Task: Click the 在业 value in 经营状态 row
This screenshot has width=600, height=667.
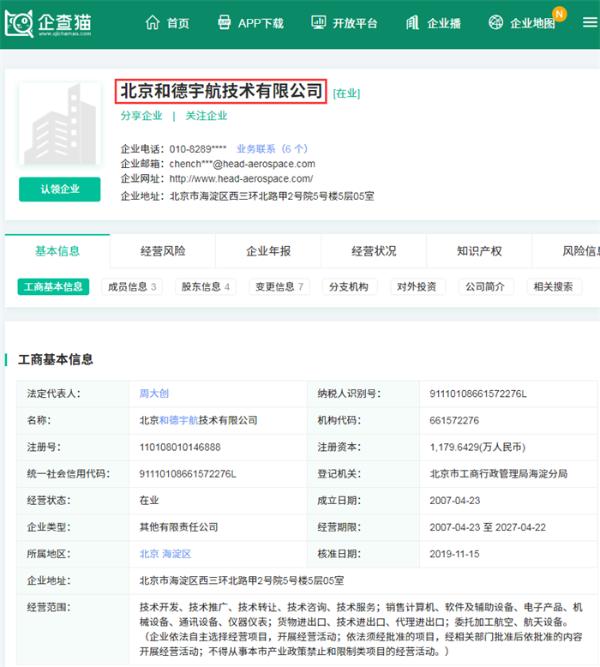Action: [149, 501]
